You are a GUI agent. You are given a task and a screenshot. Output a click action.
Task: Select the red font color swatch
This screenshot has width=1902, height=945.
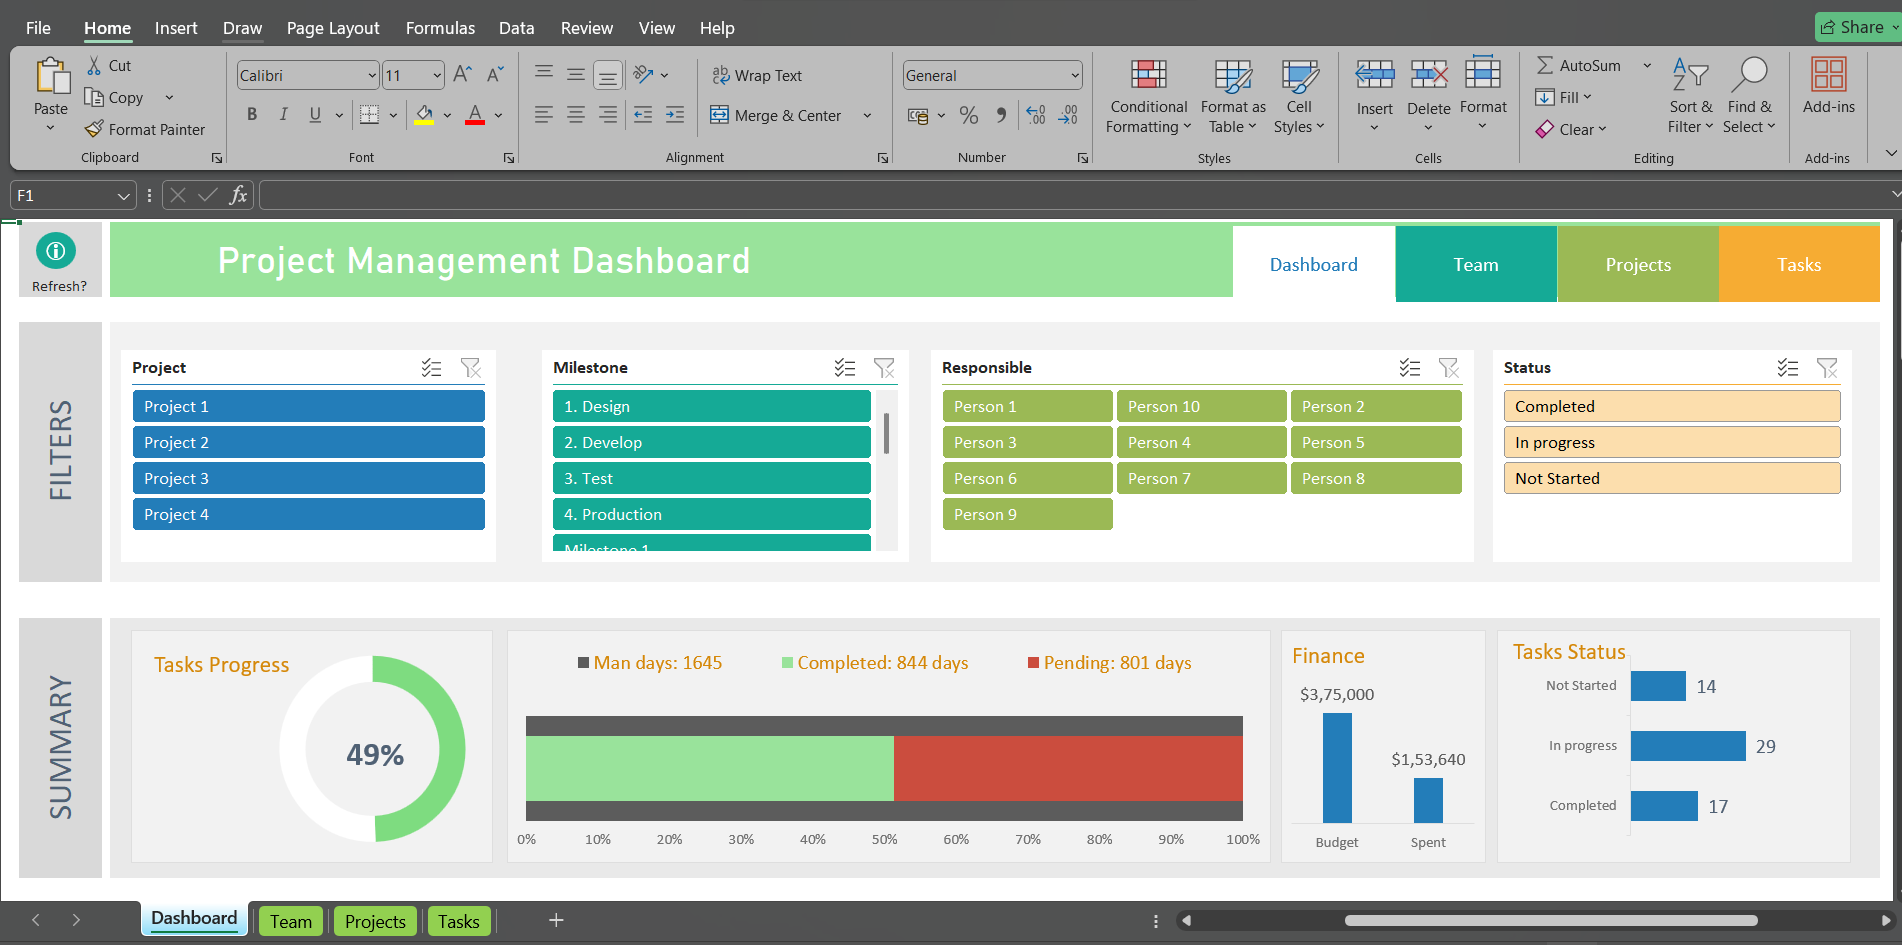pyautogui.click(x=474, y=116)
